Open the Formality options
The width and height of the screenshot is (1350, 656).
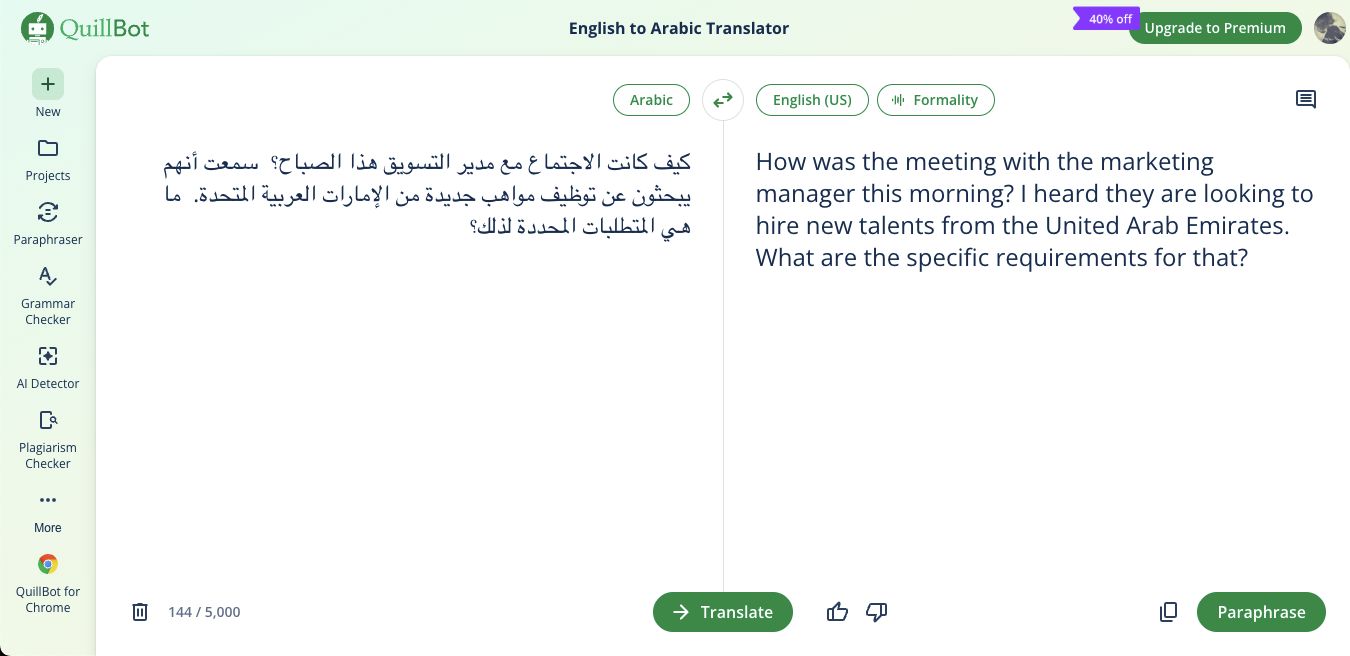[x=936, y=100]
